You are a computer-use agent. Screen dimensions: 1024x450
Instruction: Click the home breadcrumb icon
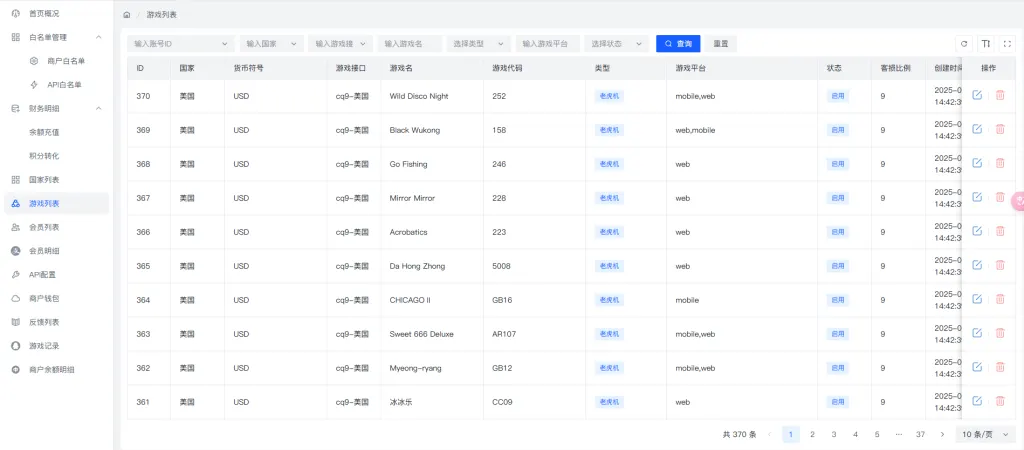point(127,14)
